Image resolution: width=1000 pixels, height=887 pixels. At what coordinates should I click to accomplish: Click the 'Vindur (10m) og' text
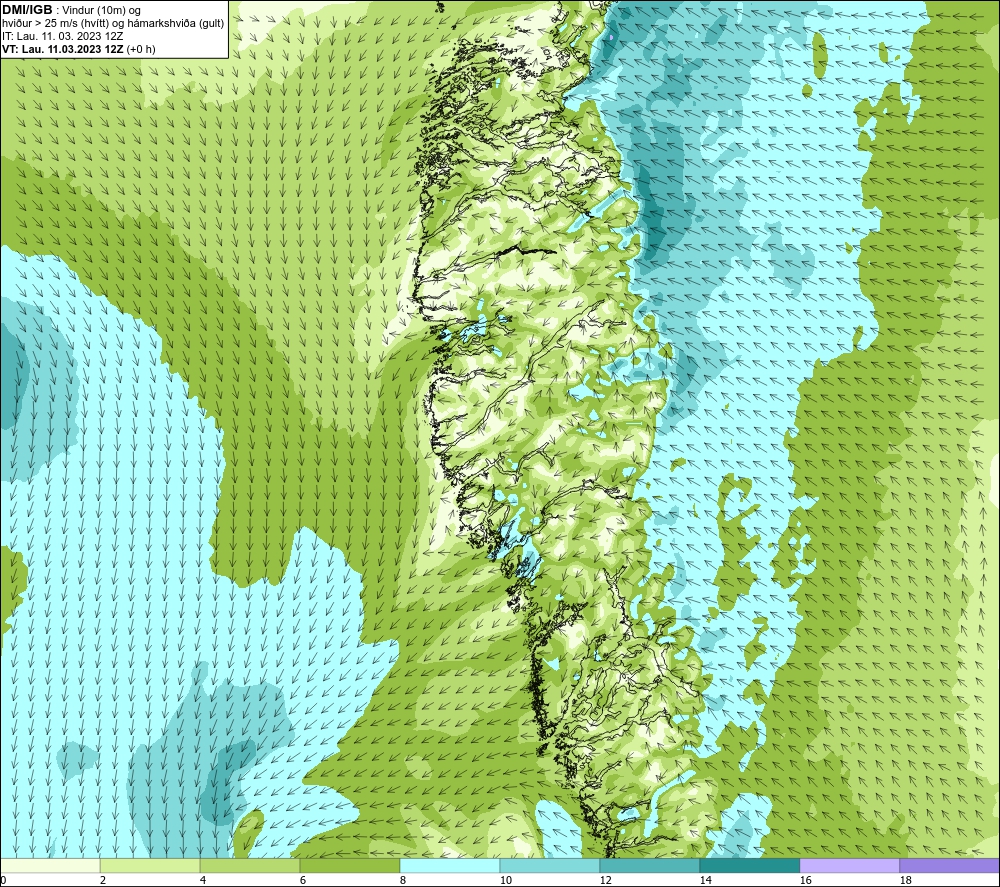pos(102,11)
